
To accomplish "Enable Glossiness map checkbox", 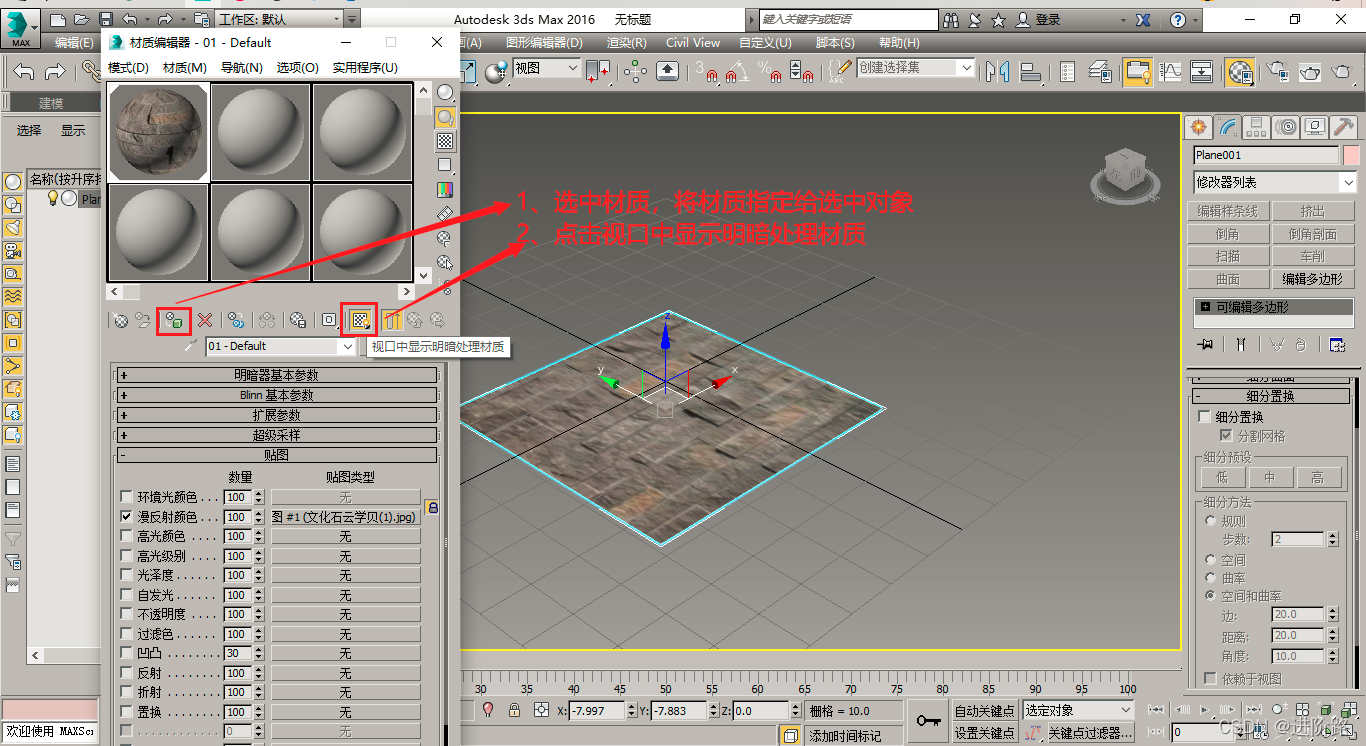I will tap(126, 575).
